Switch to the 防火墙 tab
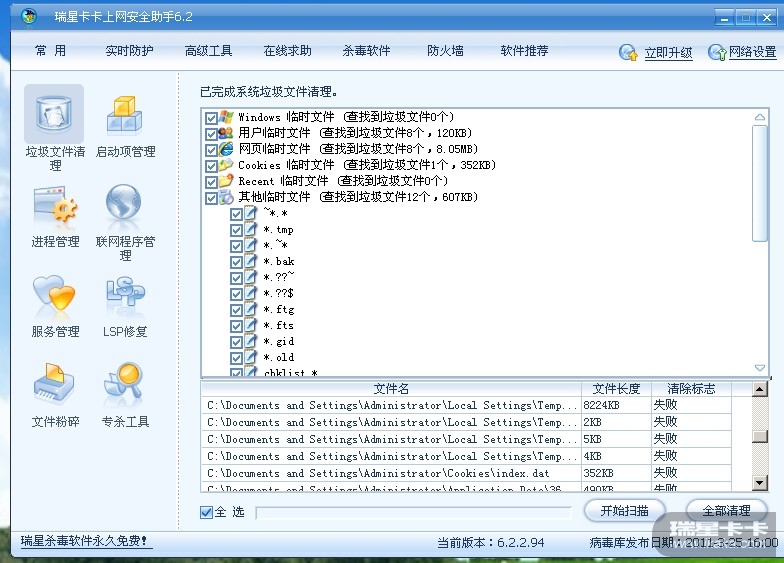This screenshot has height=563, width=784. [445, 50]
